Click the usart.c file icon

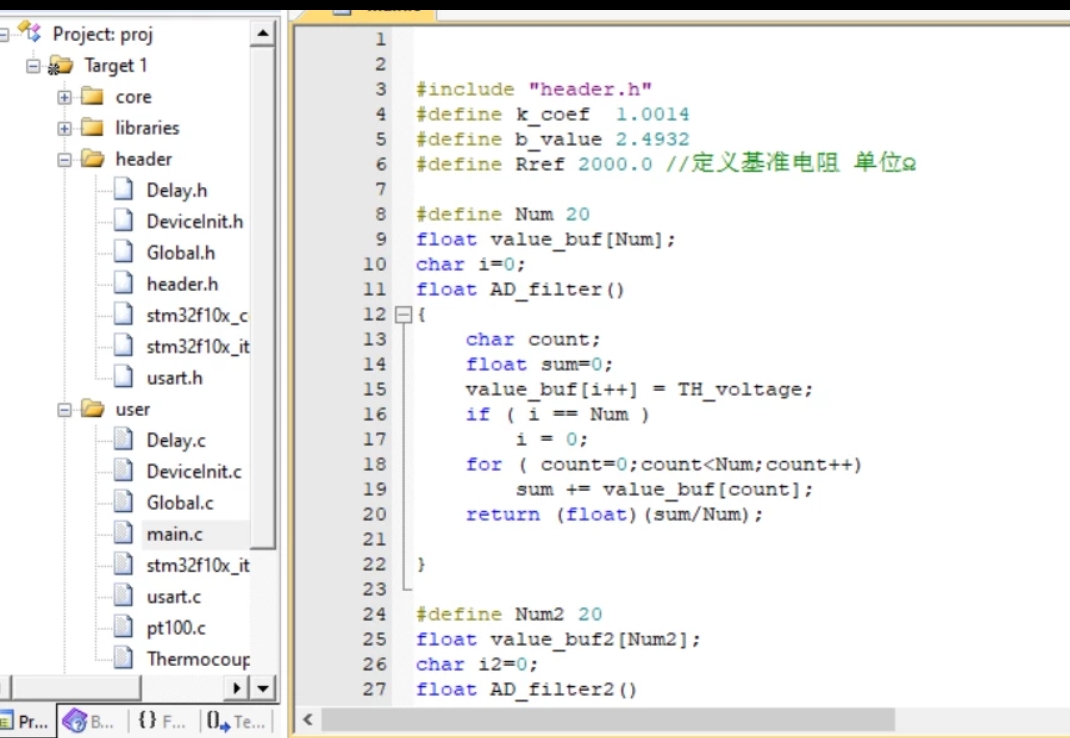[x=124, y=596]
